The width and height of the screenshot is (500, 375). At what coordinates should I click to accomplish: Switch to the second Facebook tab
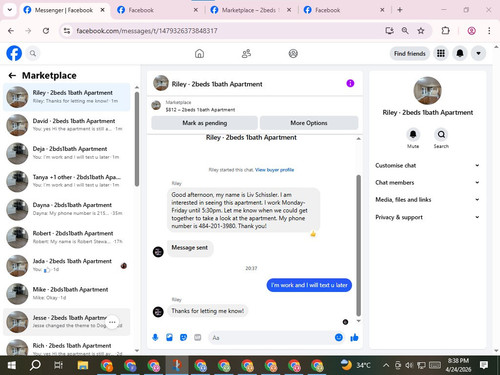click(x=158, y=10)
